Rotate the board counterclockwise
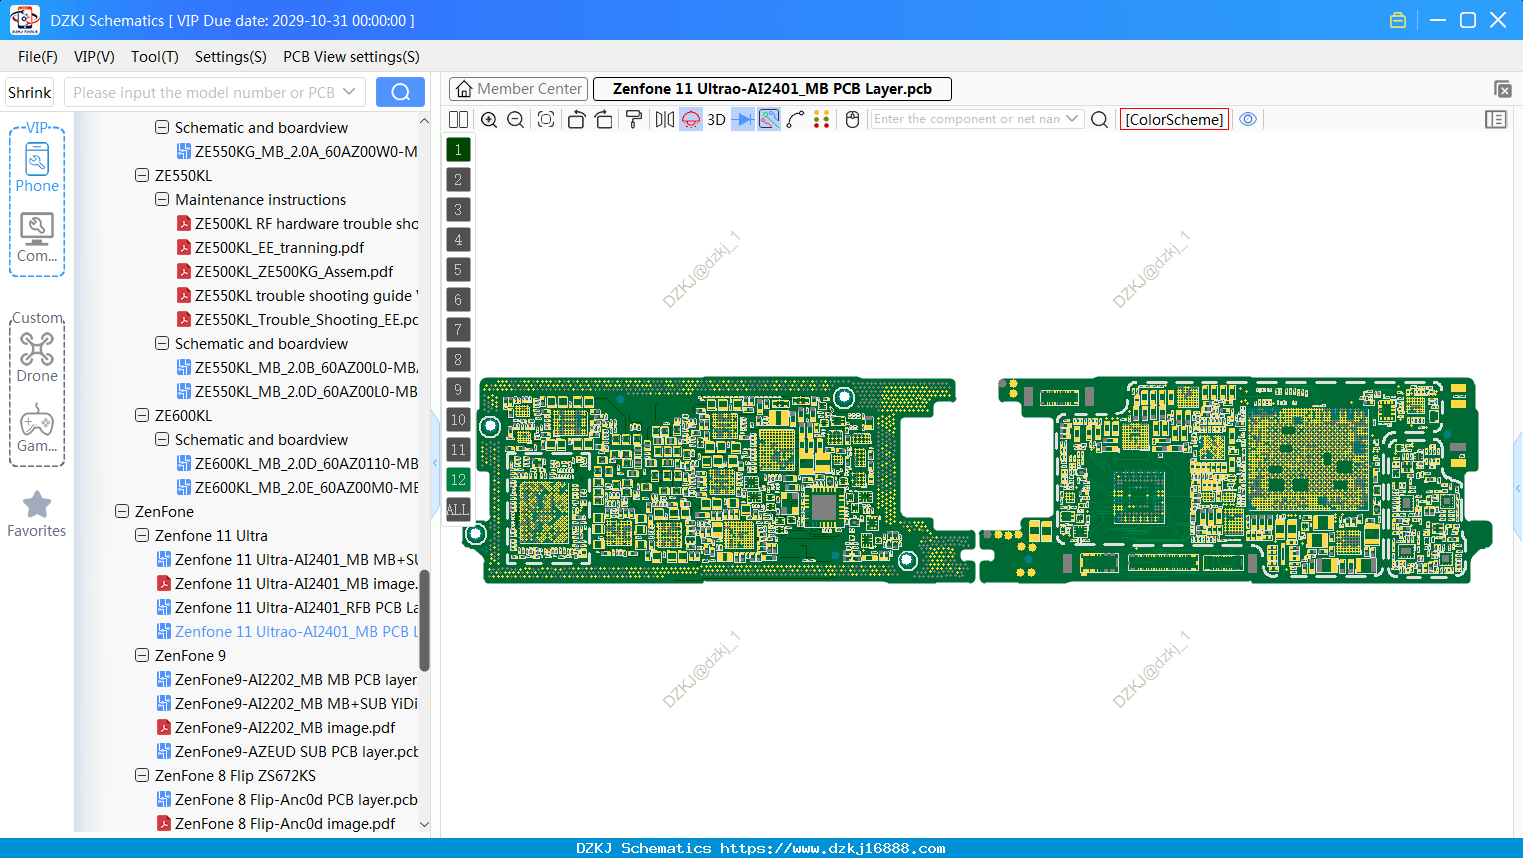Viewport: 1523px width, 858px height. [576, 119]
